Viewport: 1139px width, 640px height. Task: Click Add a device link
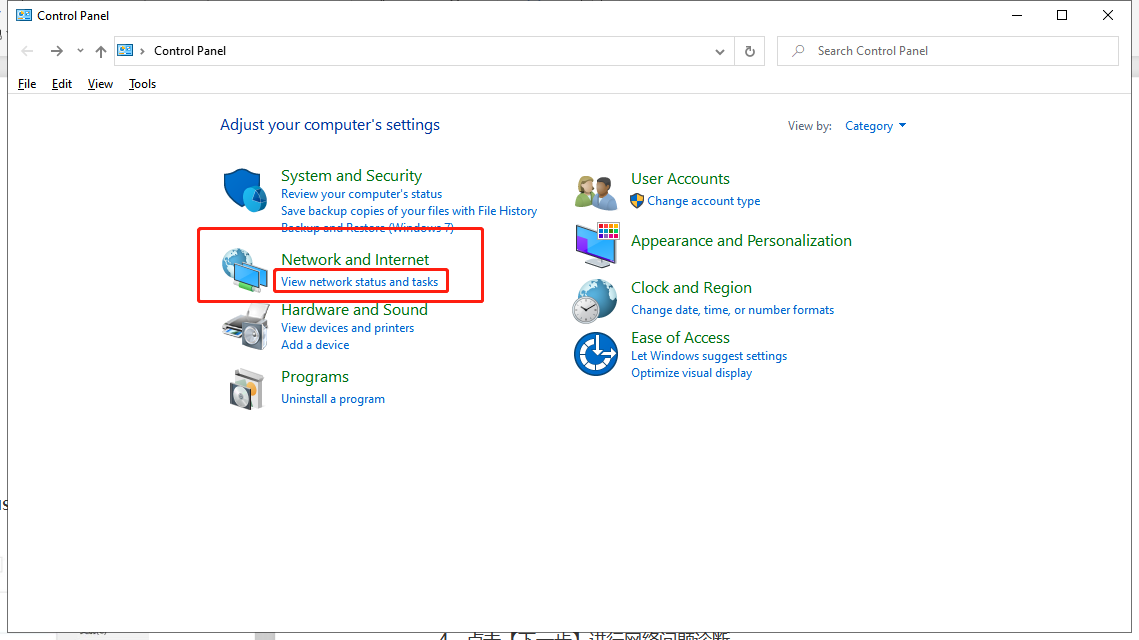click(x=315, y=345)
